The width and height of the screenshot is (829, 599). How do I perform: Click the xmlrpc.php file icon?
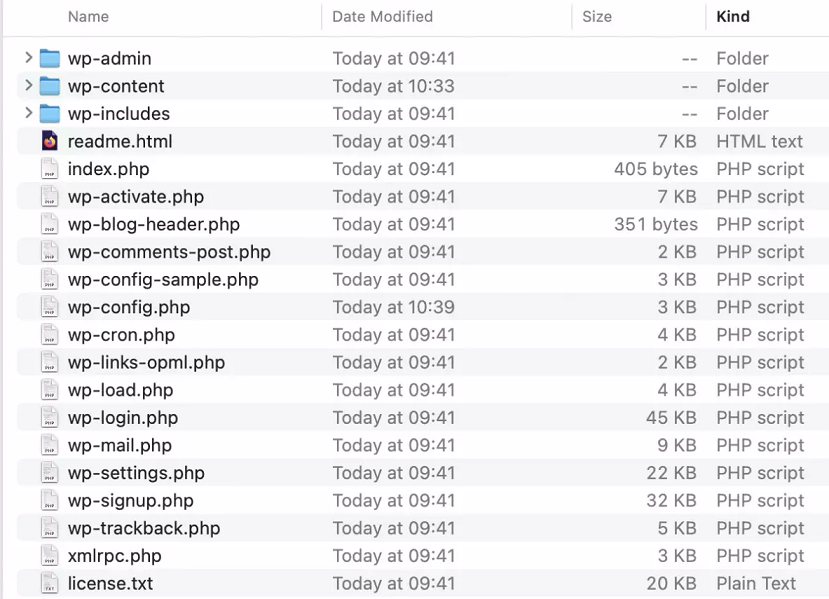click(x=50, y=556)
